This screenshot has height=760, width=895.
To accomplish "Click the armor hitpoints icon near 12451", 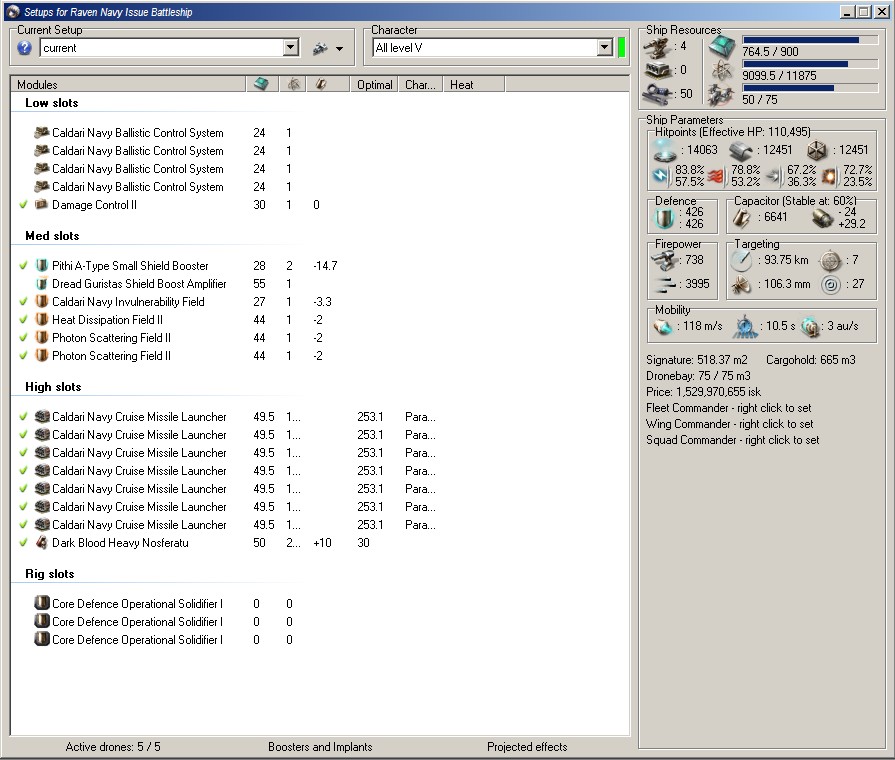I will click(x=740, y=150).
